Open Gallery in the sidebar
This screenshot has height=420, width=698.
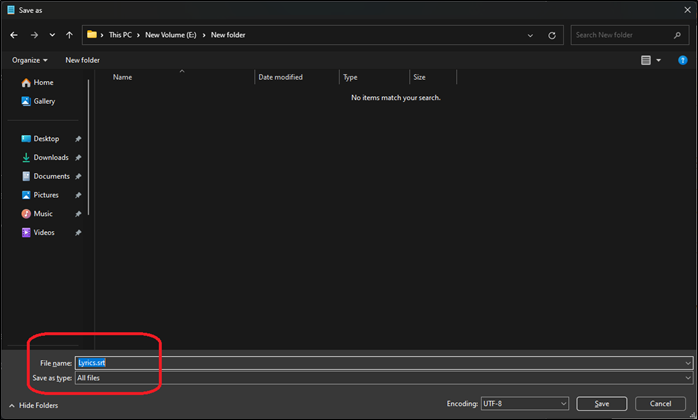[x=44, y=101]
